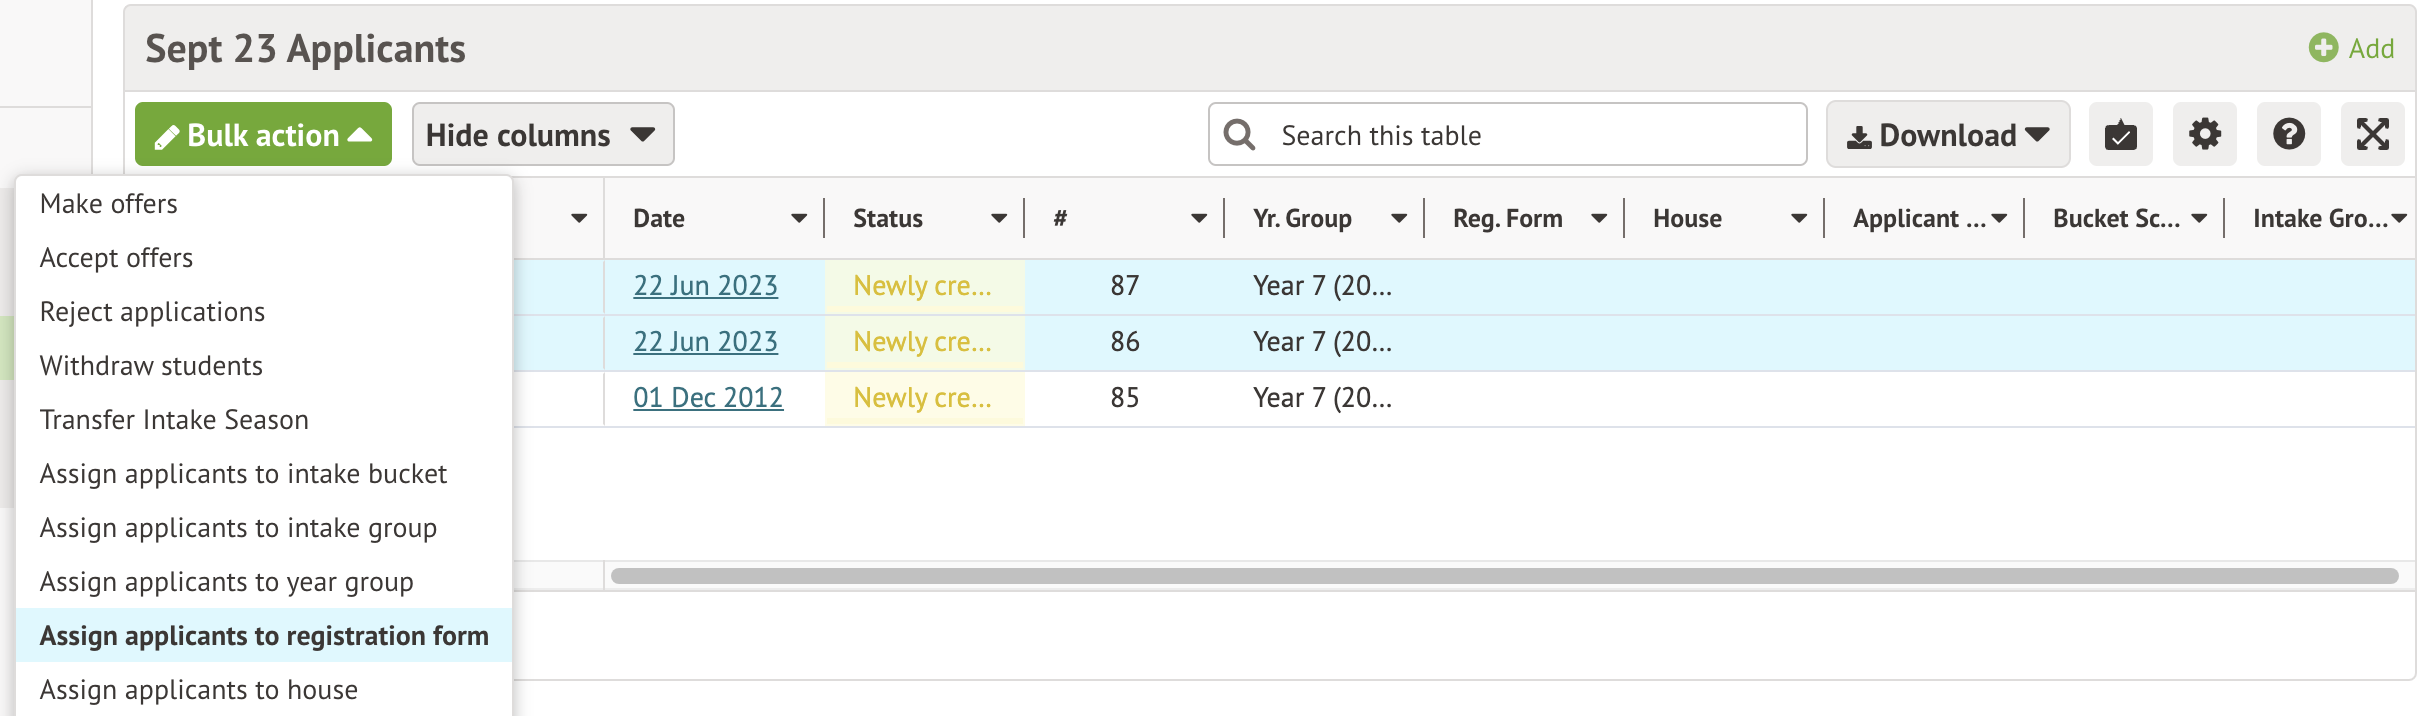This screenshot has width=2432, height=716.
Task: Open the 01 Dec 2012 application link
Action: click(x=707, y=398)
